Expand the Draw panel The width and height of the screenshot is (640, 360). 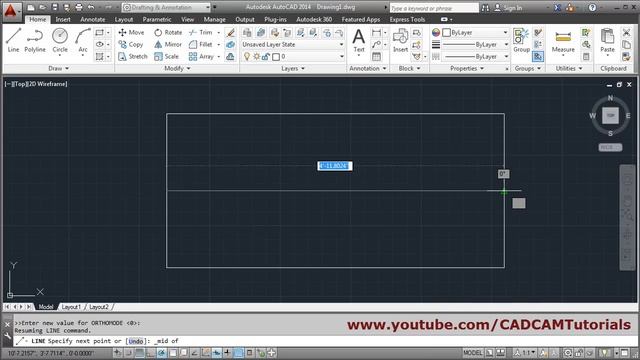pyautogui.click(x=59, y=69)
